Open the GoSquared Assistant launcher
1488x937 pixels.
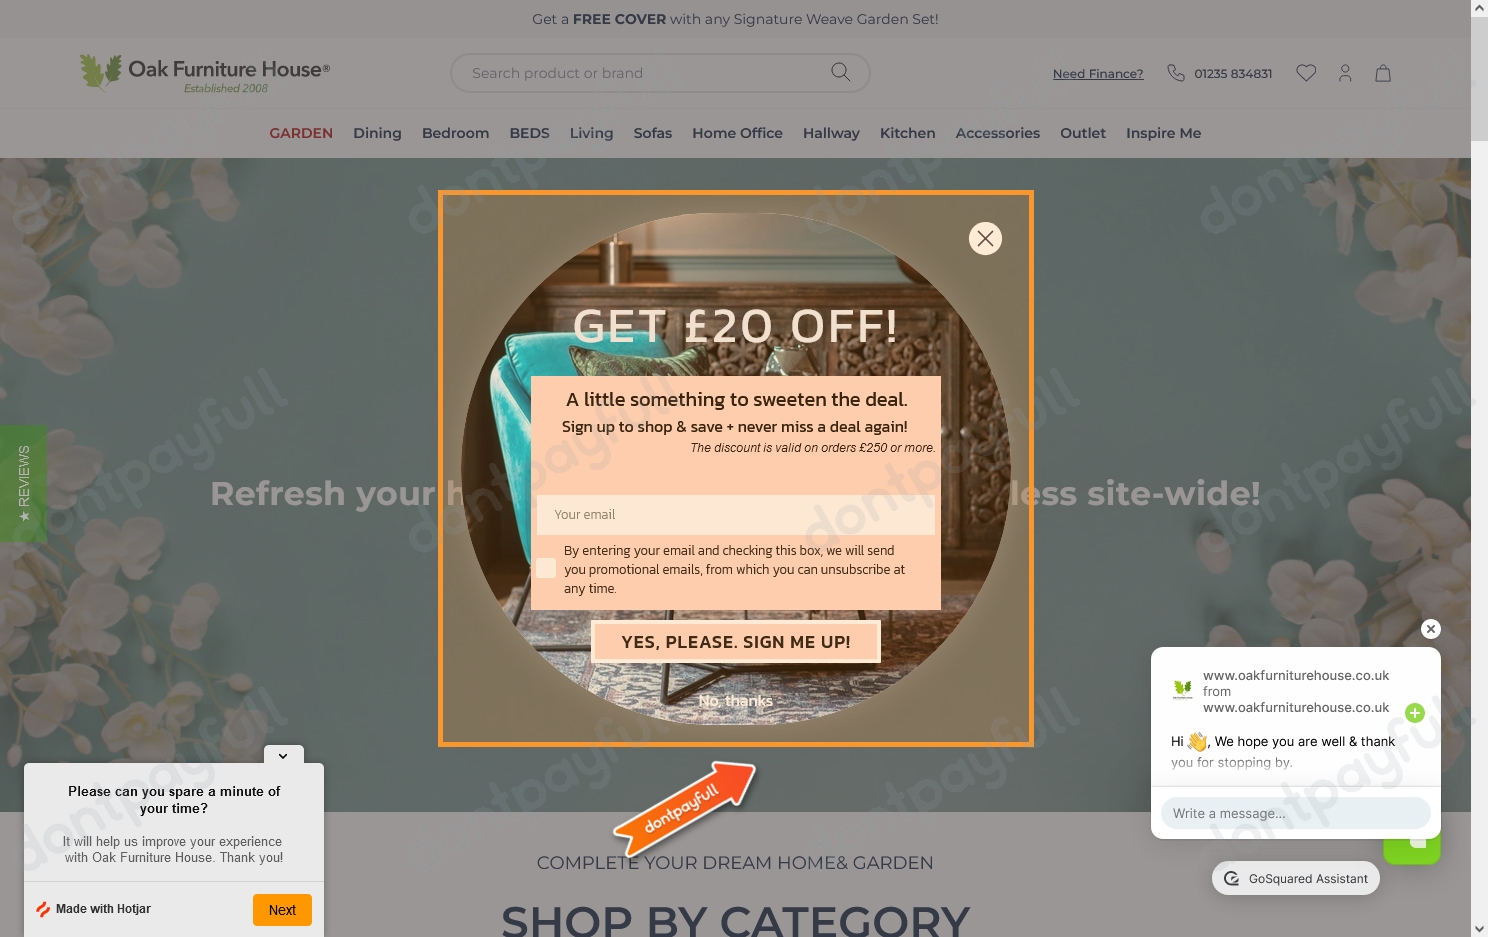(x=1296, y=878)
